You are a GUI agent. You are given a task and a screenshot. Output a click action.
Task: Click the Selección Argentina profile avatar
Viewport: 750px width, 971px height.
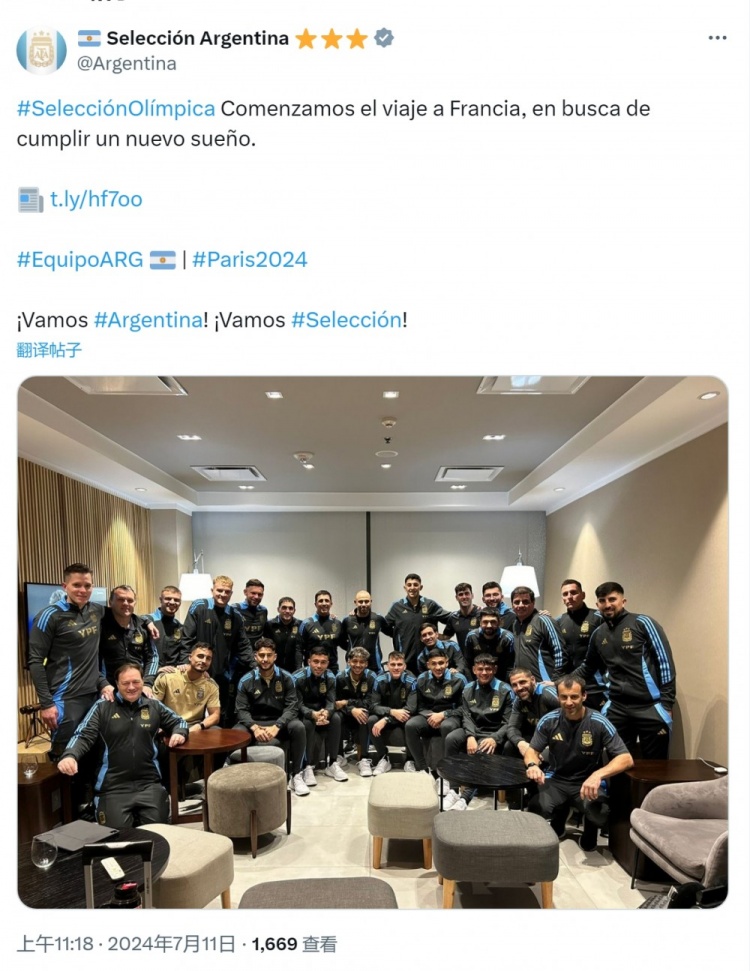(41, 50)
